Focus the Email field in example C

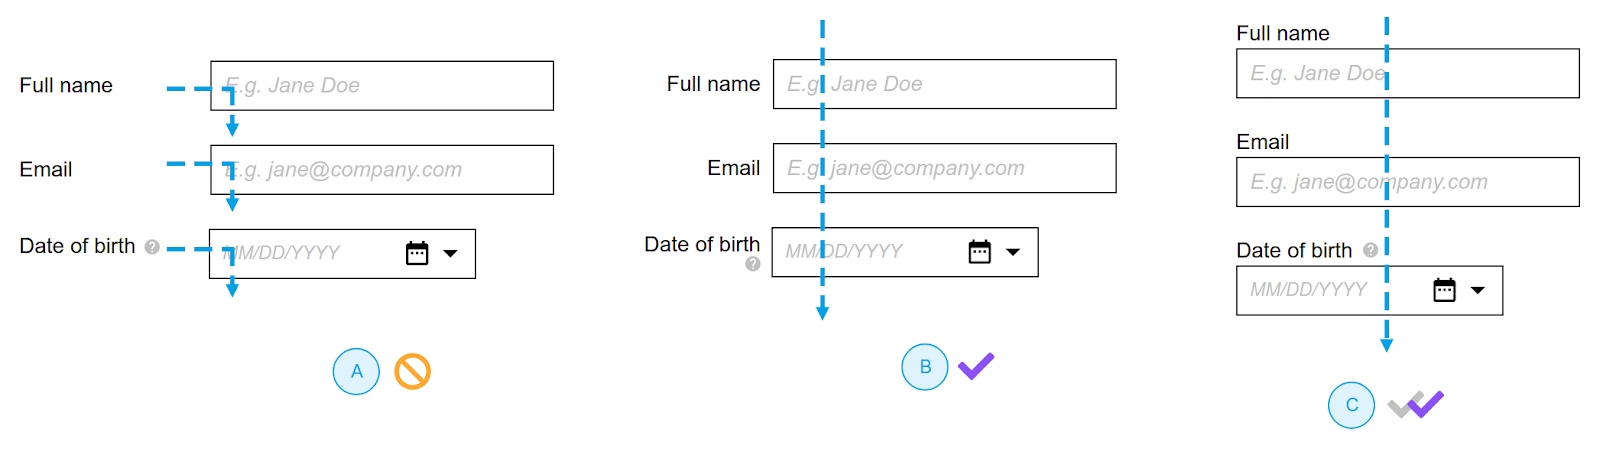click(1408, 182)
